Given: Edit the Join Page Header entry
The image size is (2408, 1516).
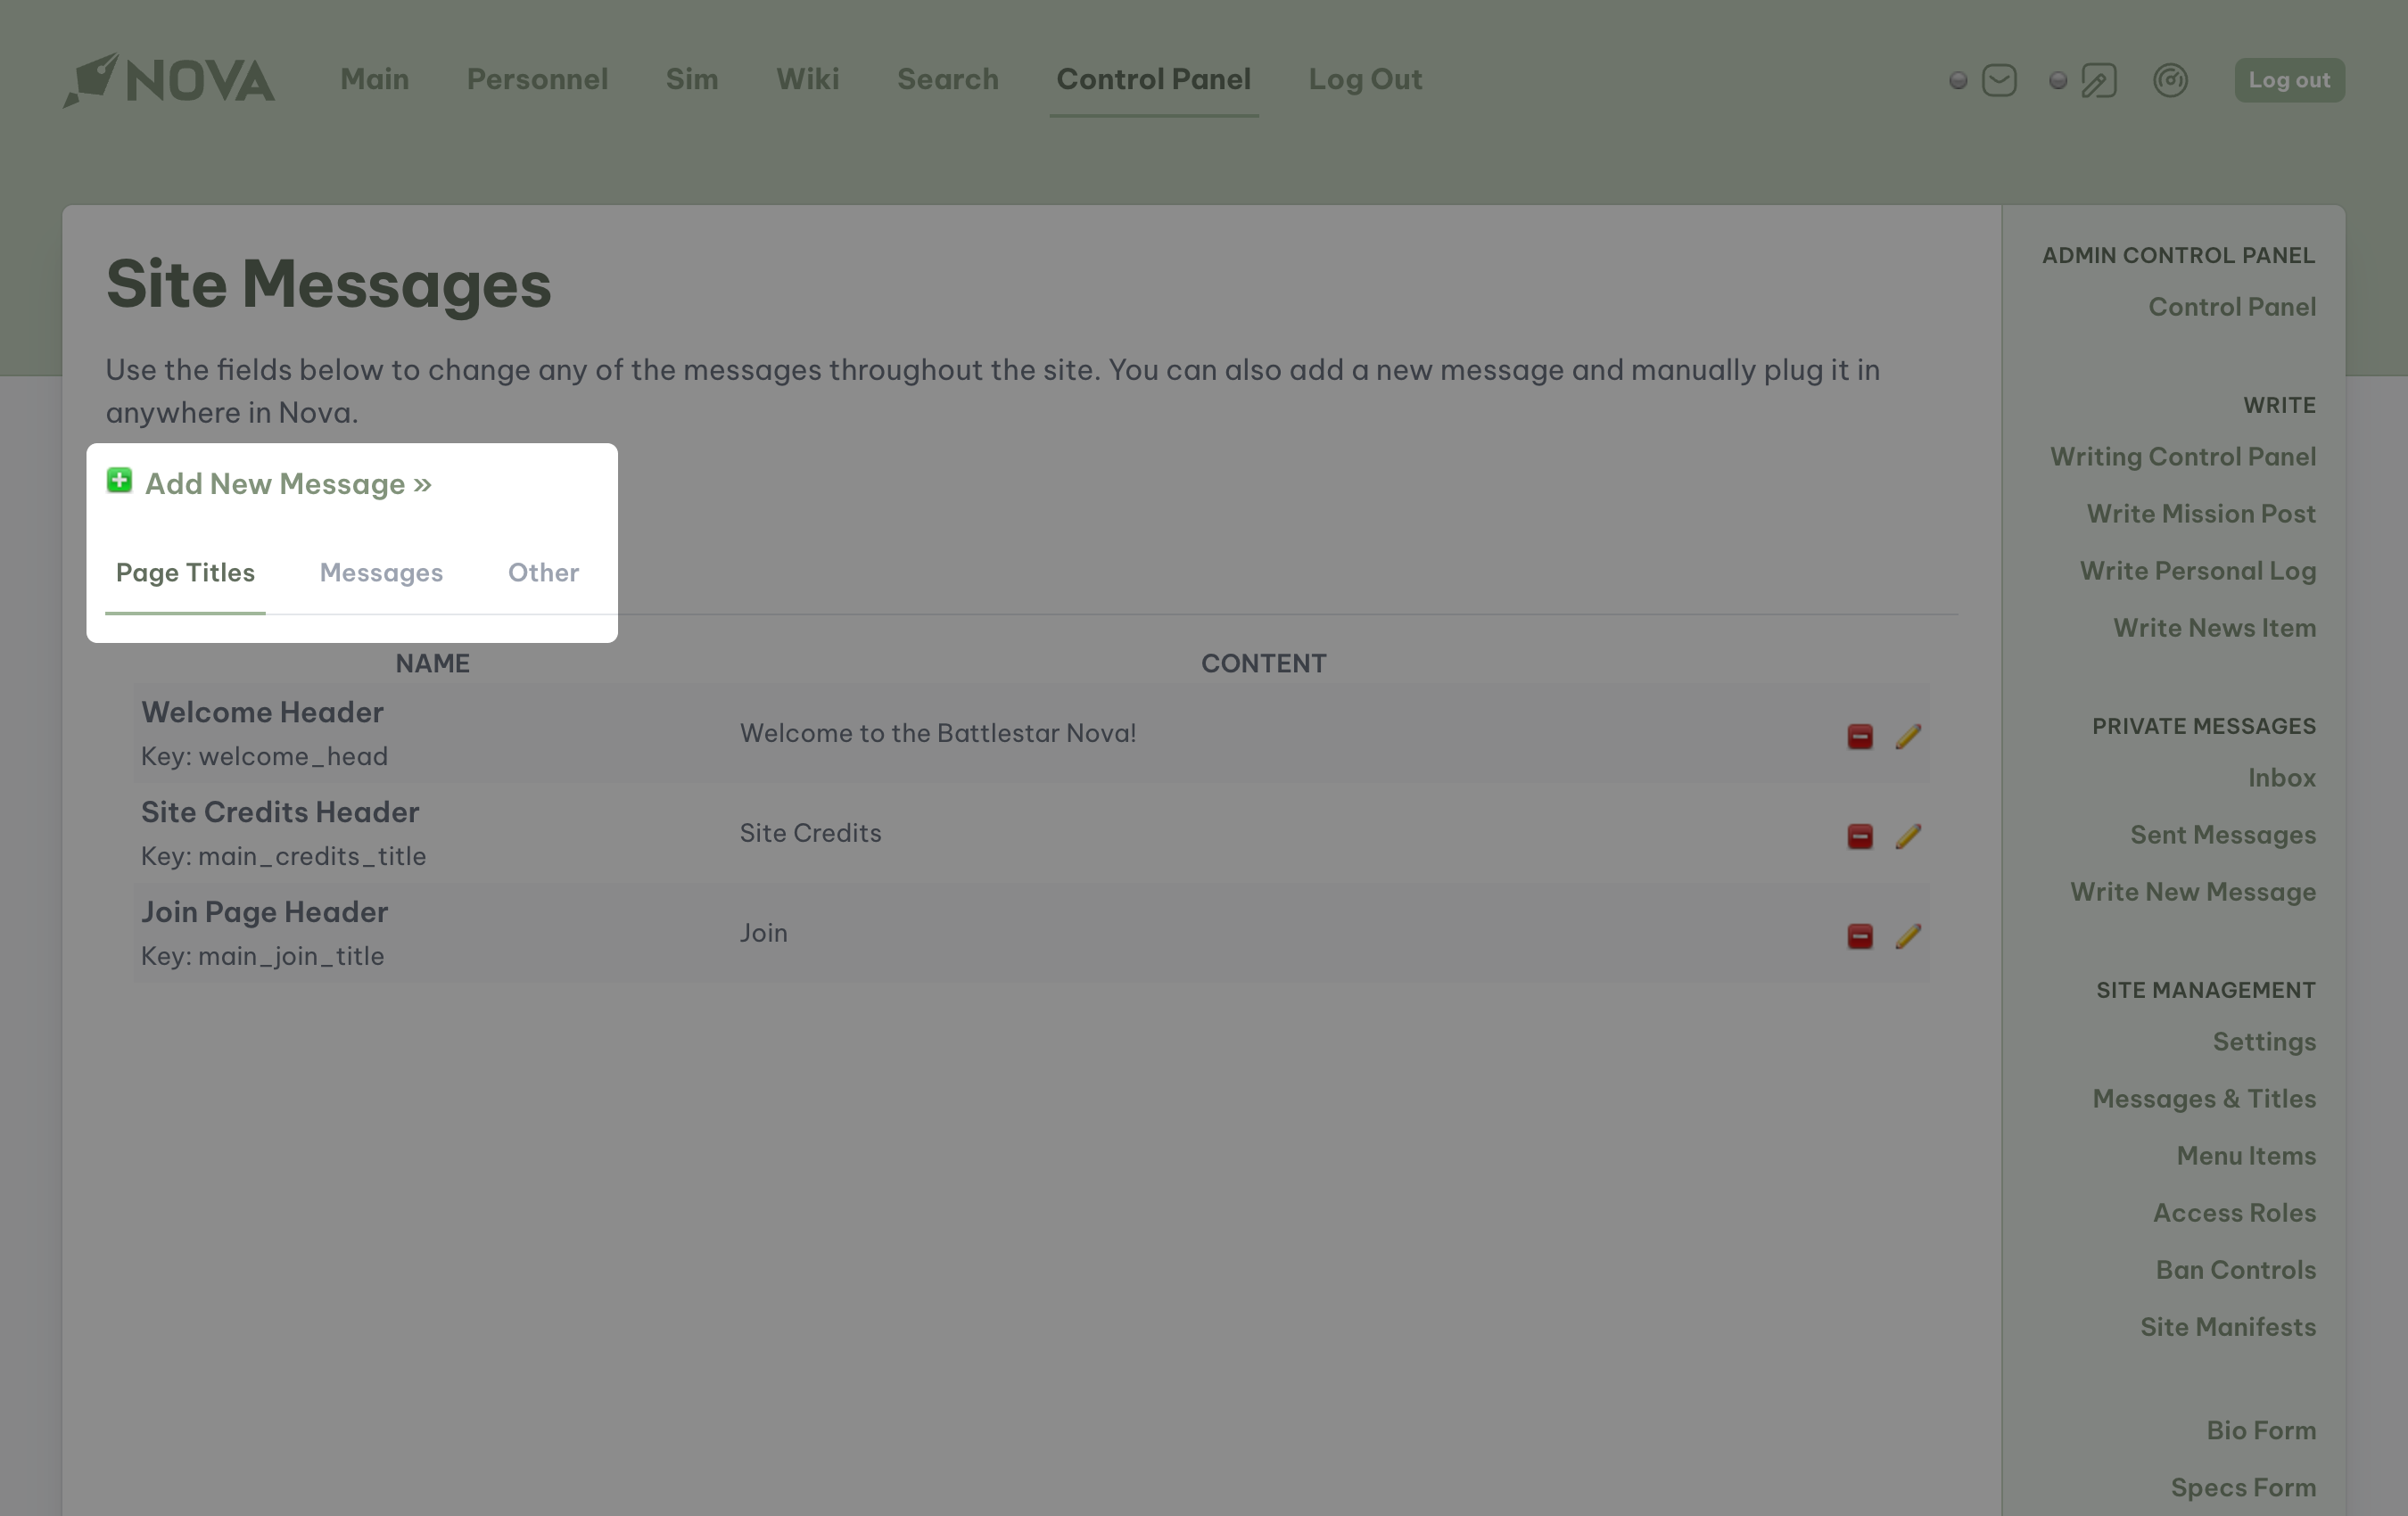Looking at the screenshot, I should tap(1907, 936).
